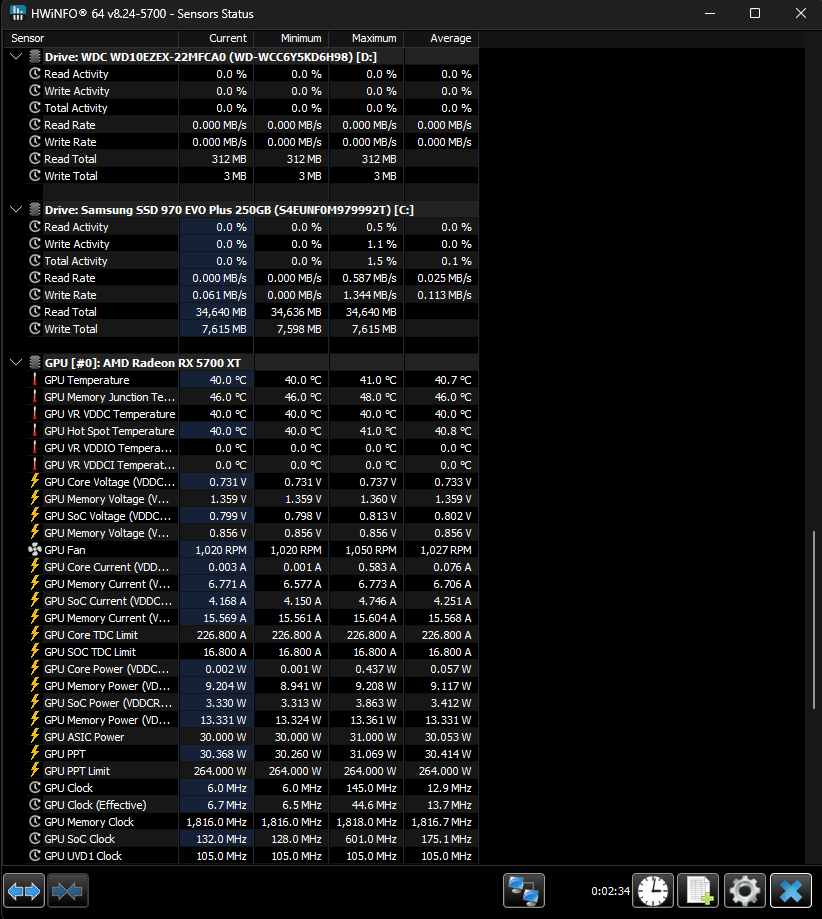Click Samsung Write Total minimum 7,598 MB
The width and height of the screenshot is (822, 919).
click(299, 329)
